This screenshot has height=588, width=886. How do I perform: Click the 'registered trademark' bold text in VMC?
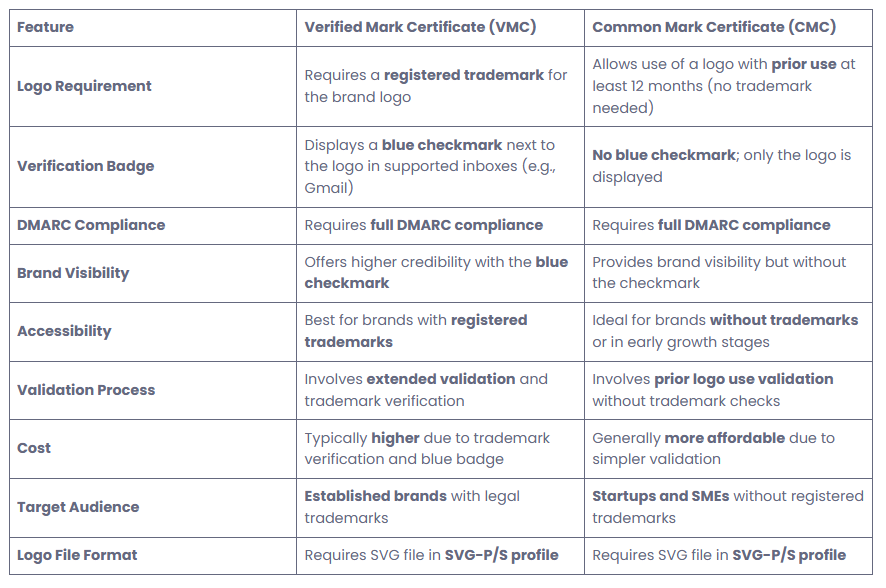(464, 75)
